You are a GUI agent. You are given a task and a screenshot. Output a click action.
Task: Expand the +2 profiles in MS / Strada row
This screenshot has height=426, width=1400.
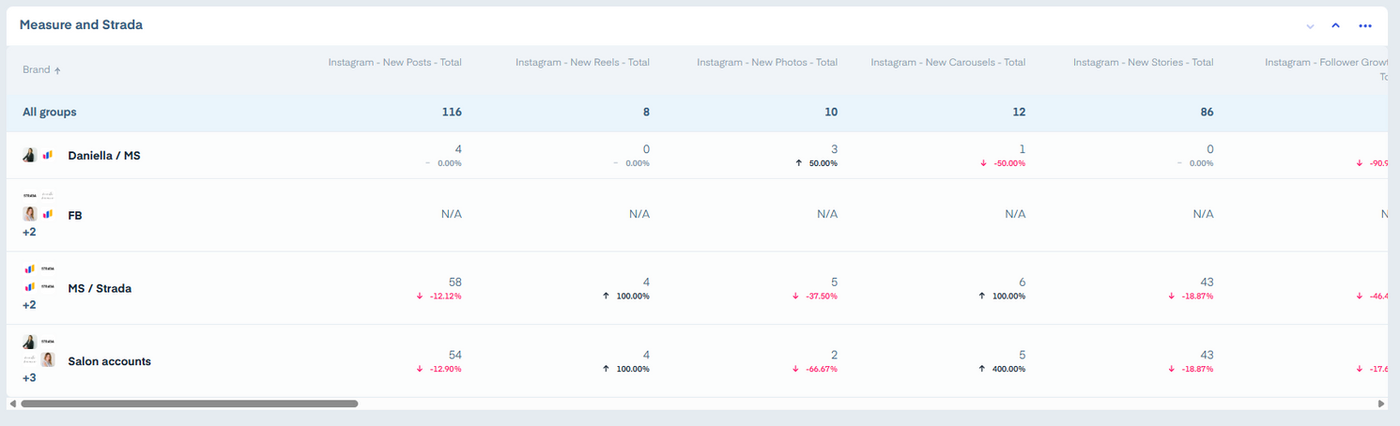click(29, 305)
